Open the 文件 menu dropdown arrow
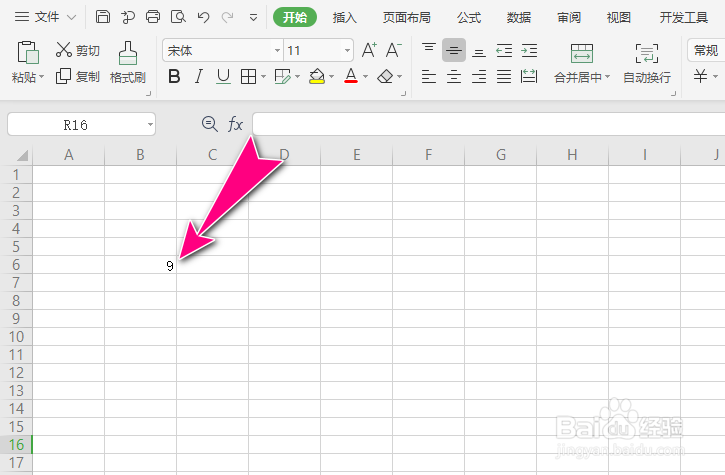This screenshot has height=475, width=725. (72, 18)
